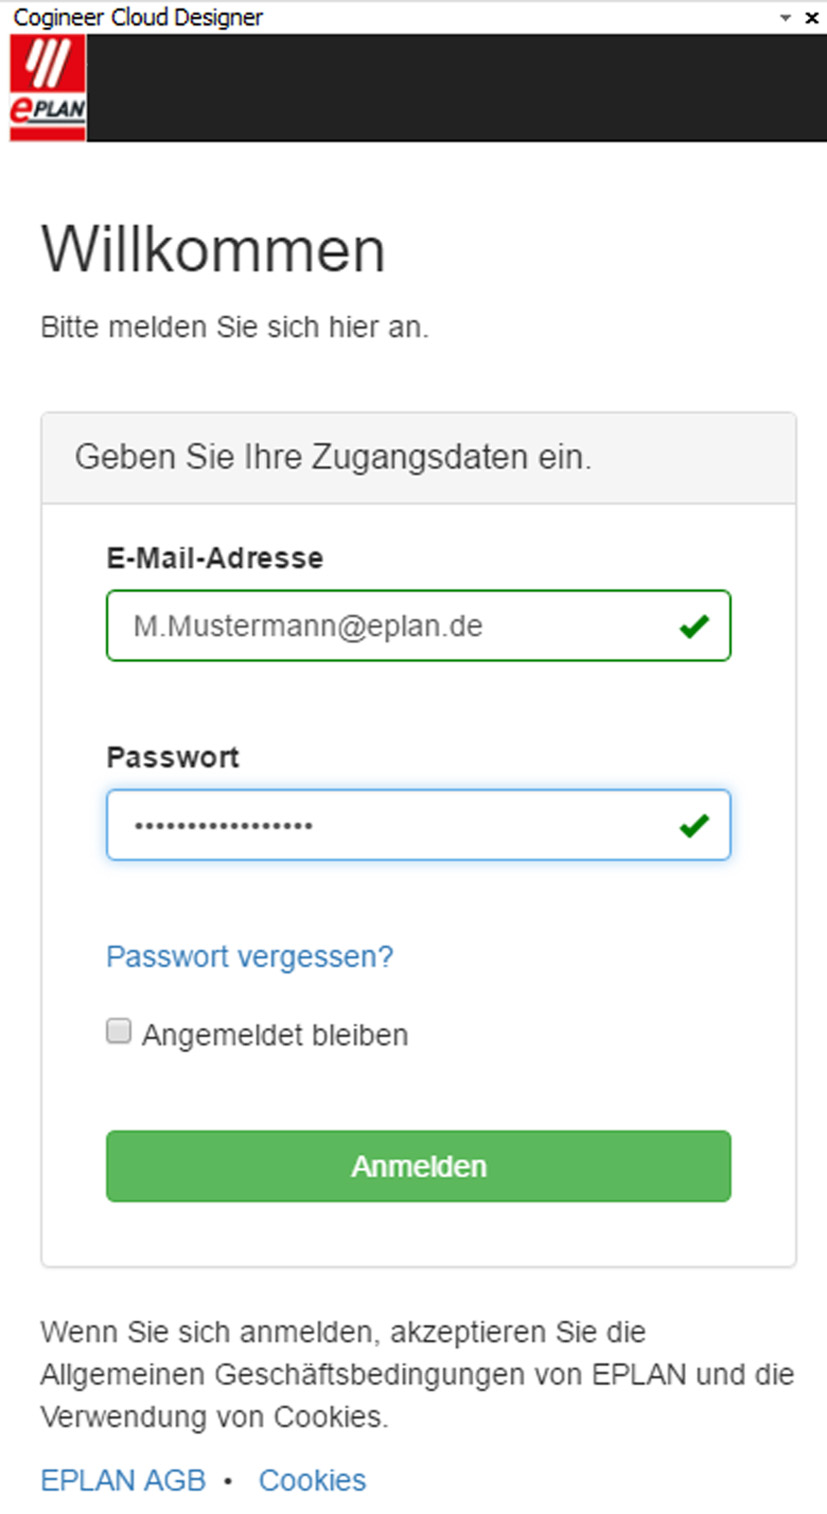
Task: Click the green checkmark in the email field
Action: coord(693,627)
